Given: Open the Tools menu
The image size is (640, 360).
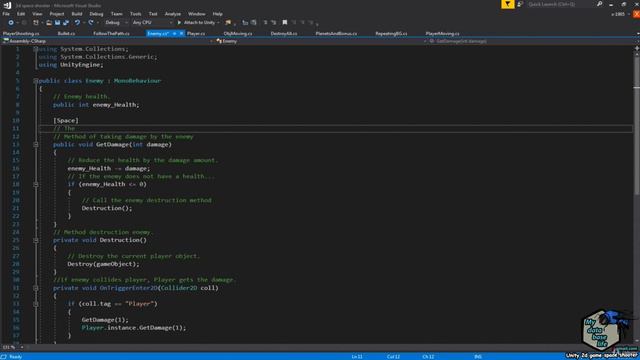Looking at the screenshot, I should (136, 14).
